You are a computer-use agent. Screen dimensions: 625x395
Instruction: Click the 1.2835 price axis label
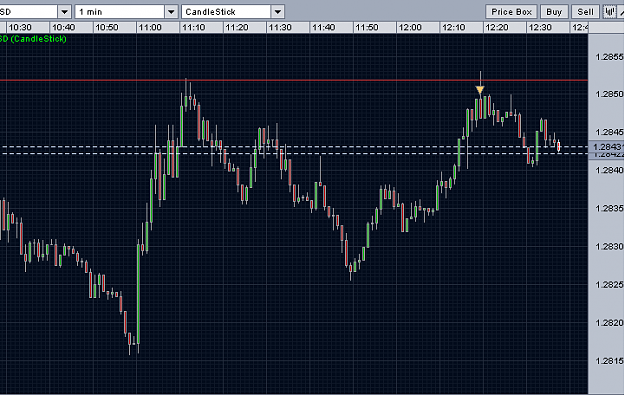pos(609,208)
